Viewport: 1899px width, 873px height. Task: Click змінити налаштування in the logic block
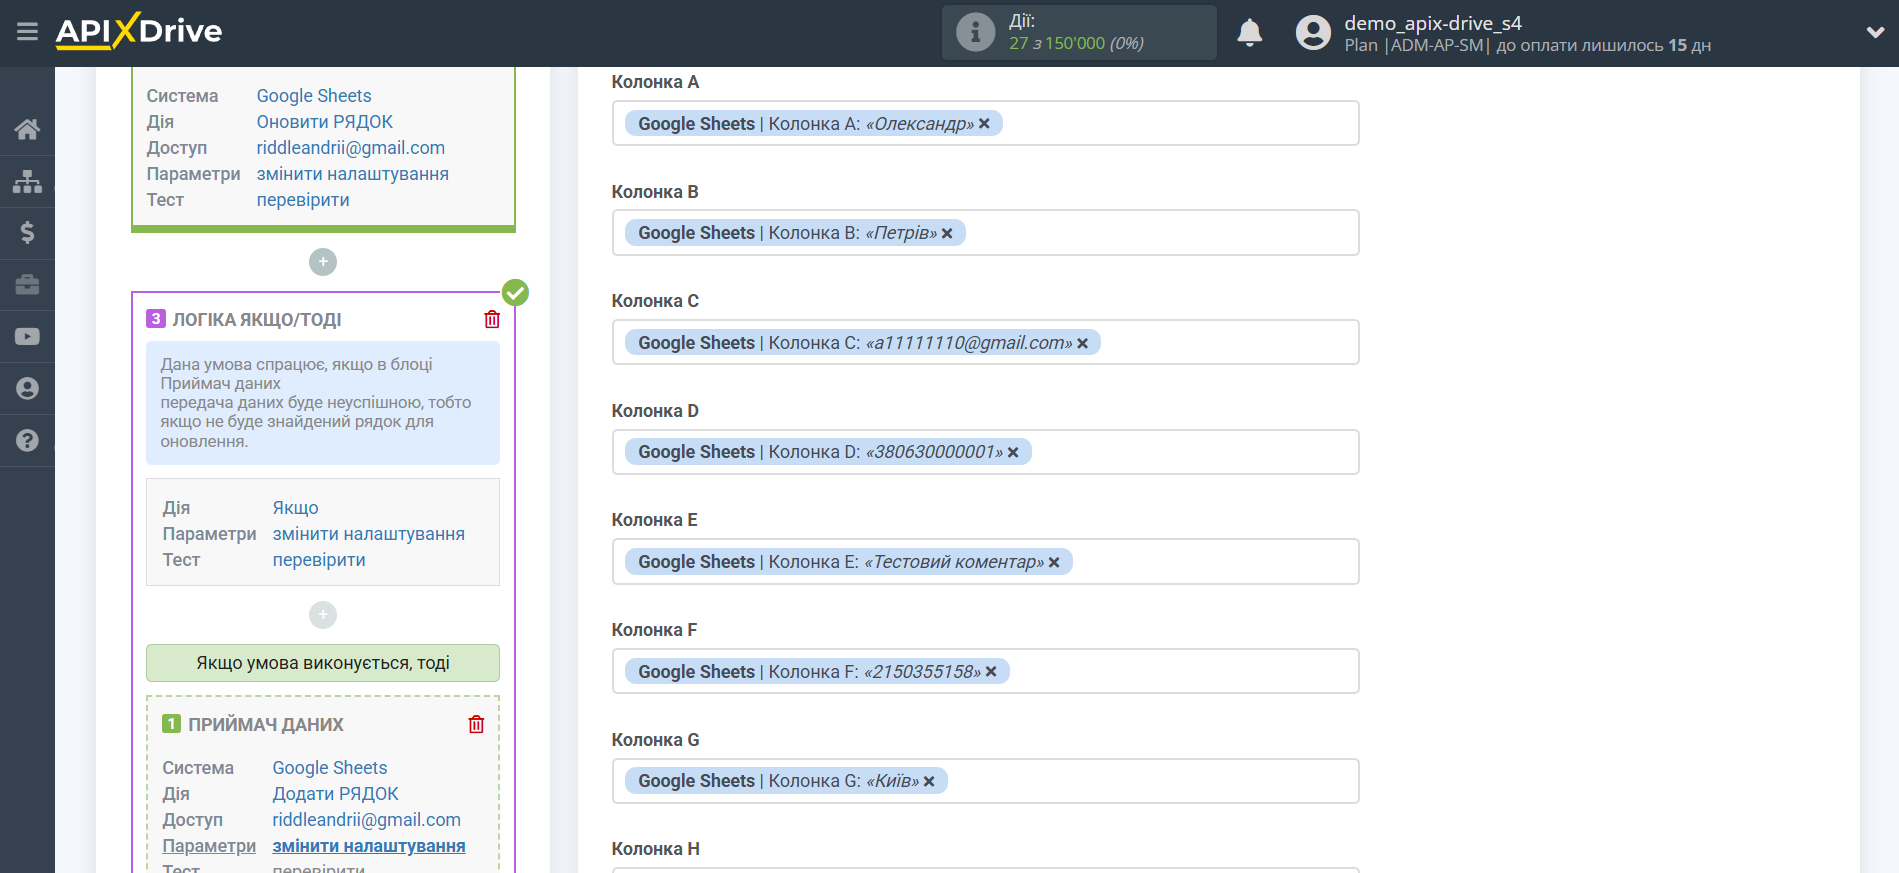369,534
